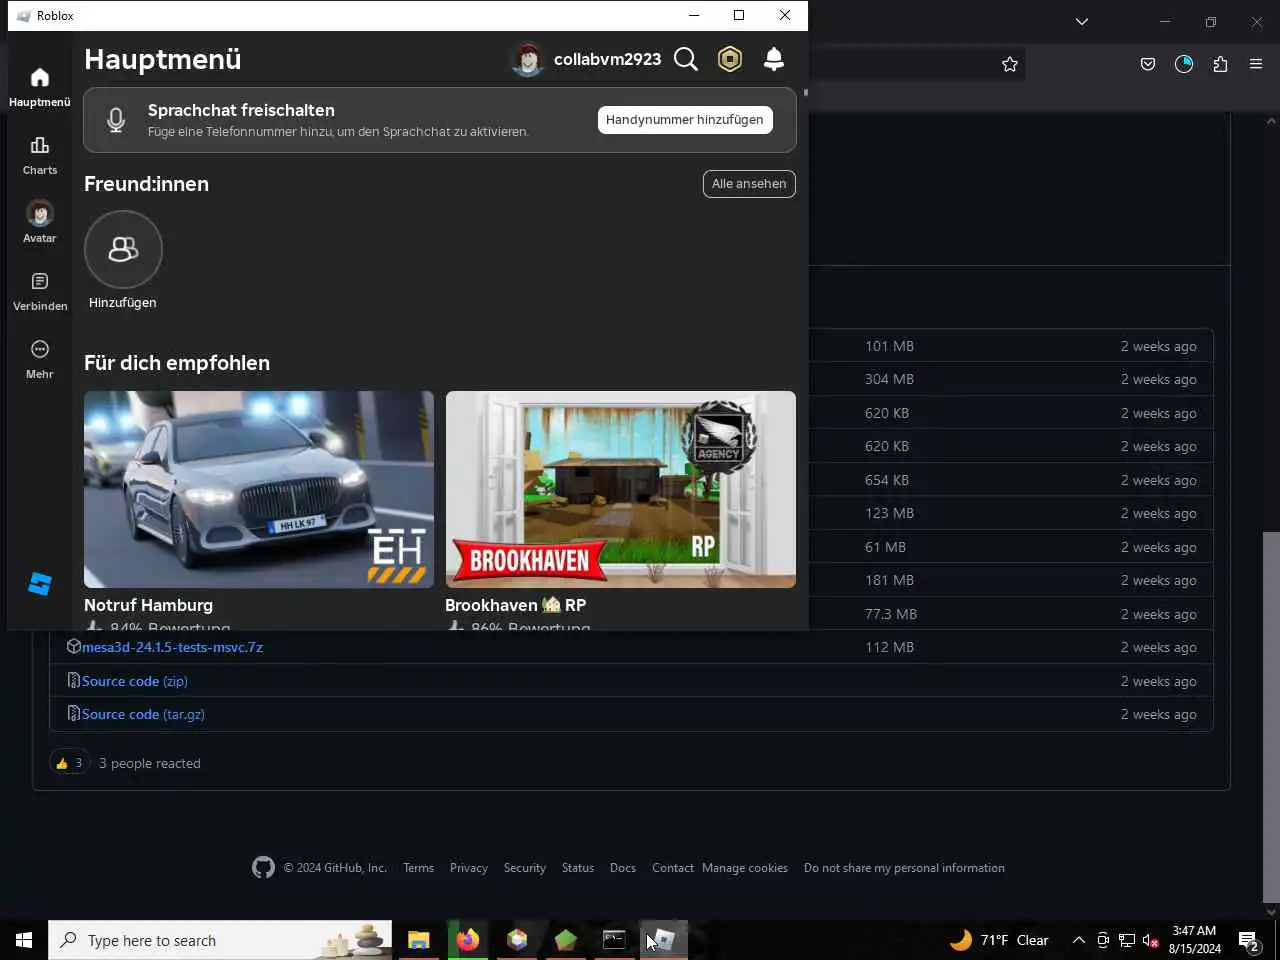Open the Contact footer link

click(x=673, y=868)
